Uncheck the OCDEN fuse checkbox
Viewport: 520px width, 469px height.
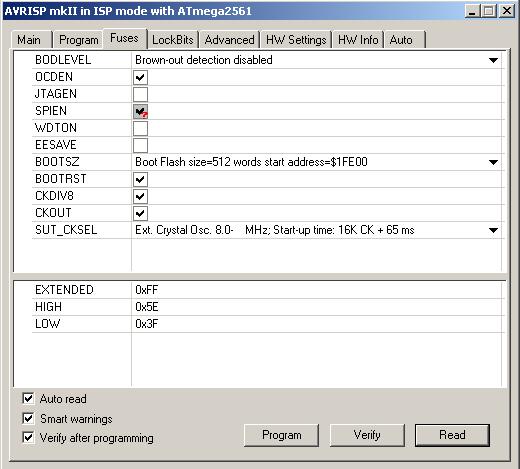[140, 77]
